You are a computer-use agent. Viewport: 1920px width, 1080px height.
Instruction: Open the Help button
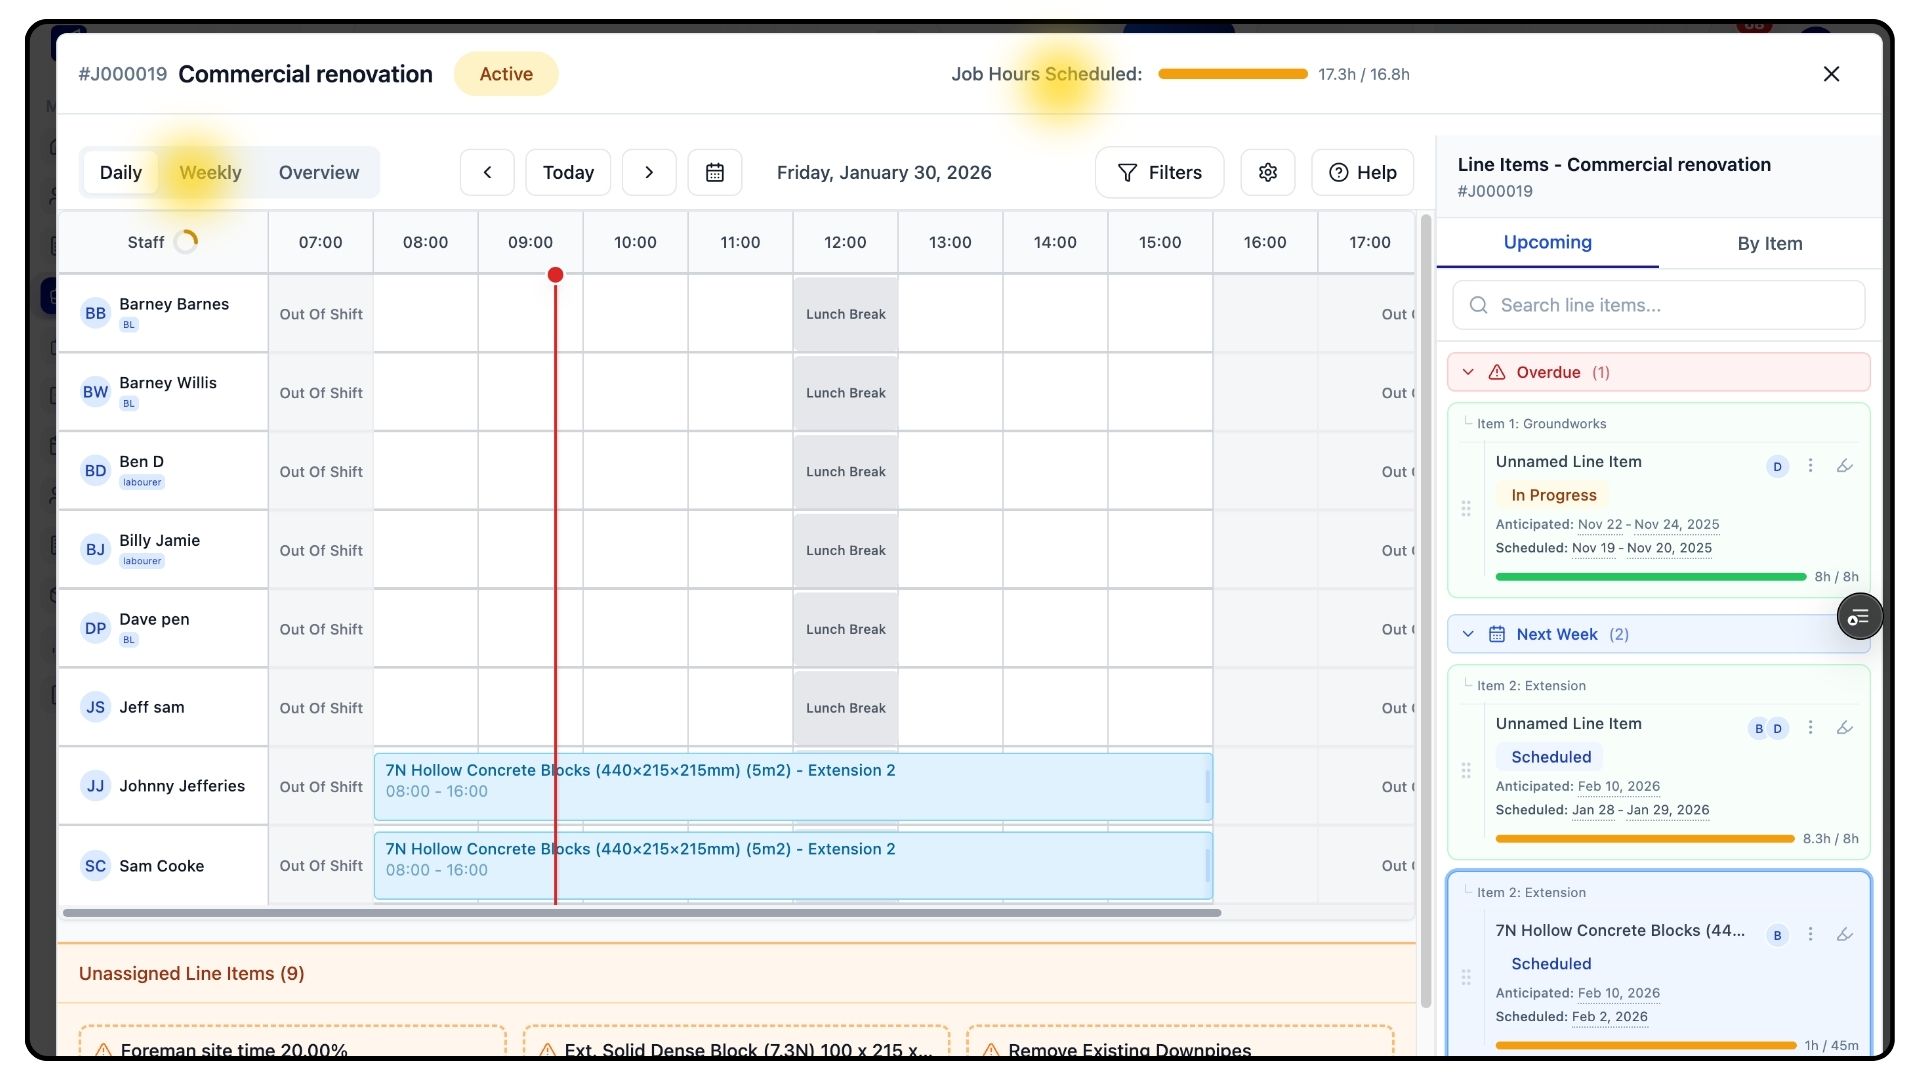point(1362,172)
